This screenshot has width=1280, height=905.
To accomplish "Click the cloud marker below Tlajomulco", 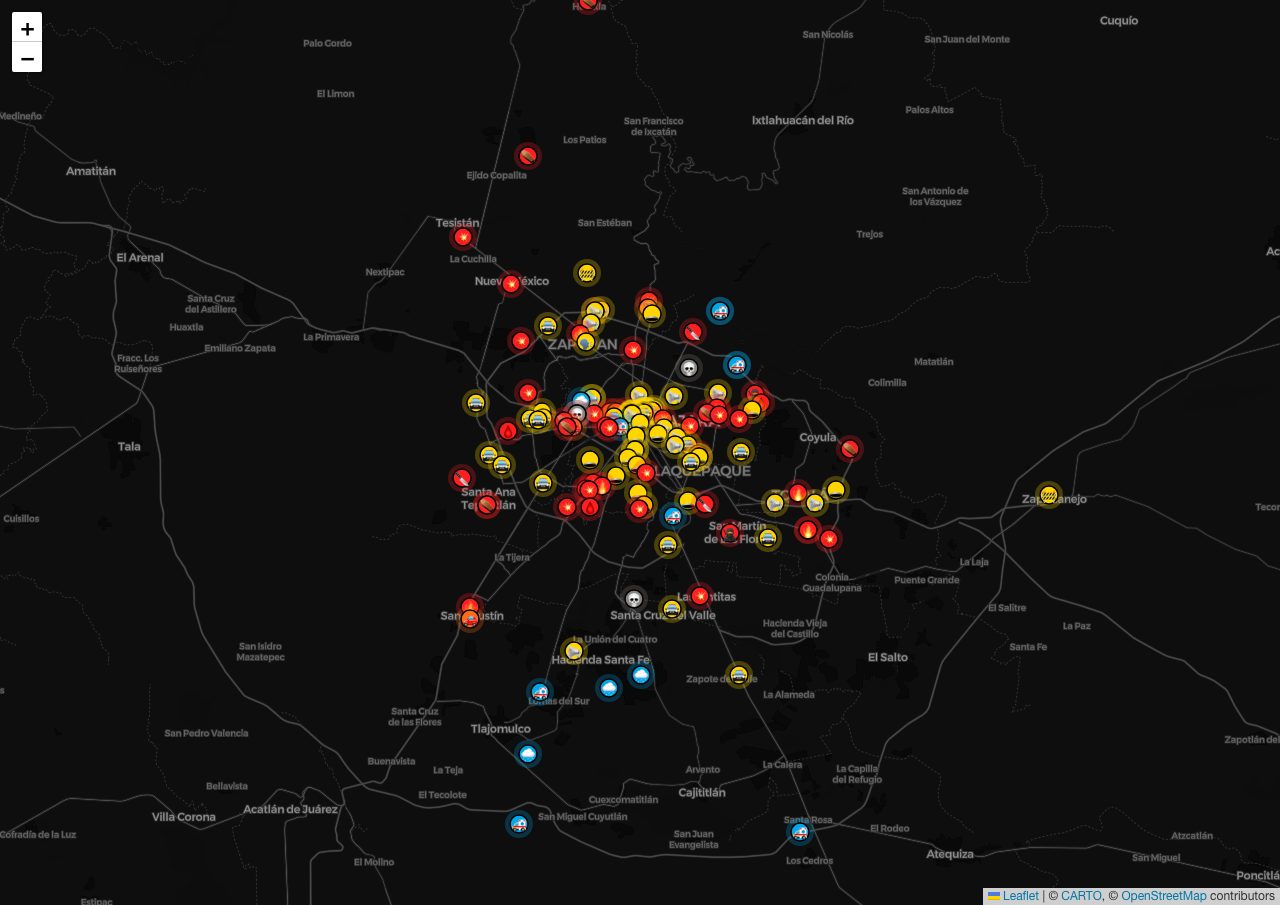I will pos(528,754).
